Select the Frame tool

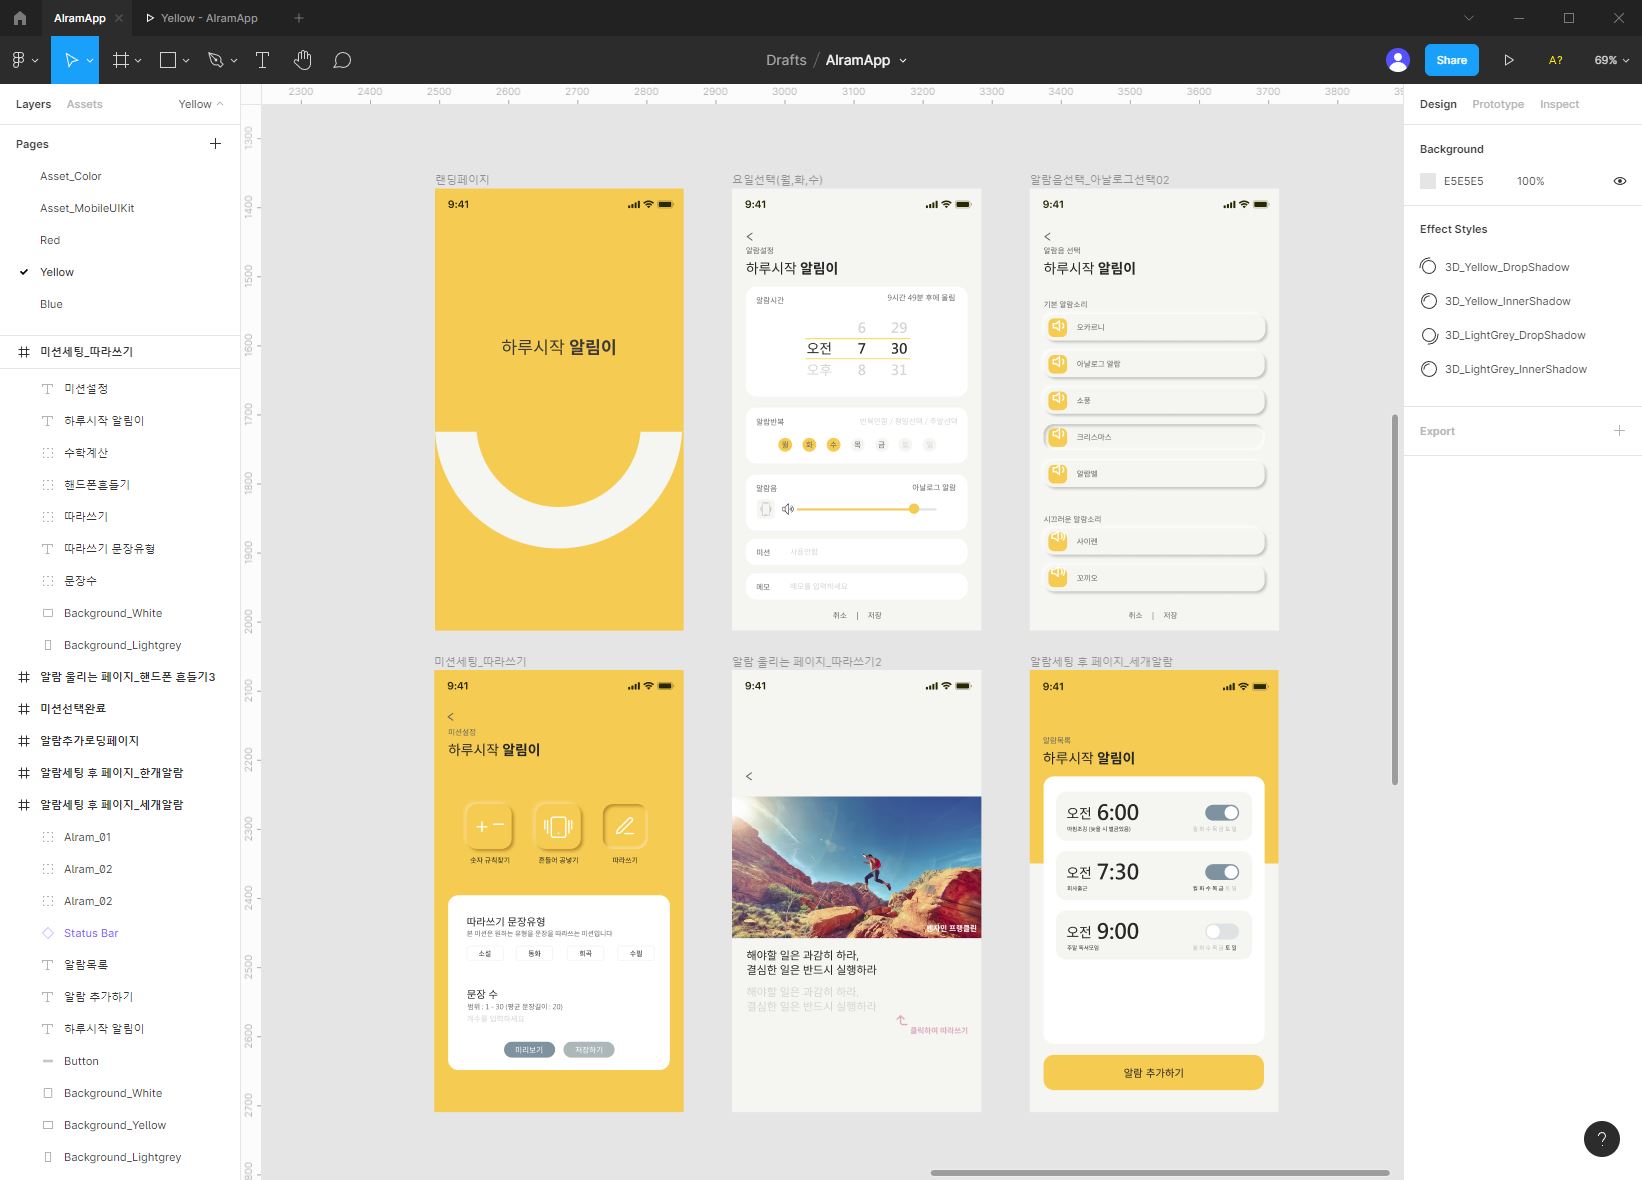pyautogui.click(x=119, y=60)
